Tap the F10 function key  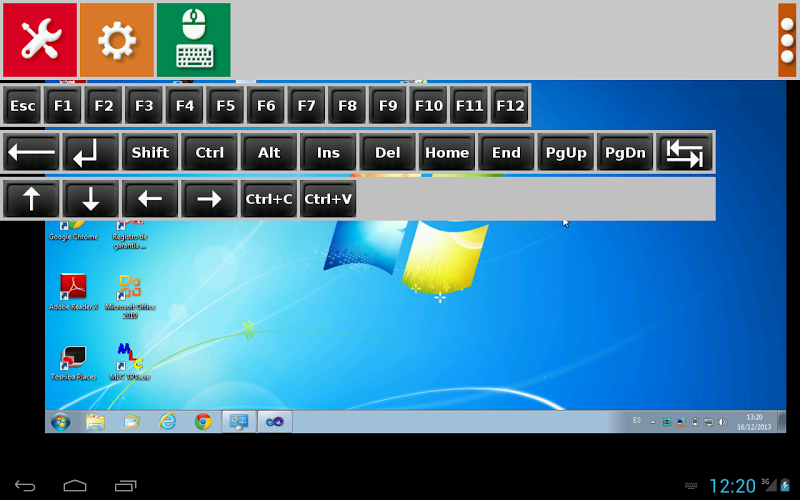[x=429, y=106]
